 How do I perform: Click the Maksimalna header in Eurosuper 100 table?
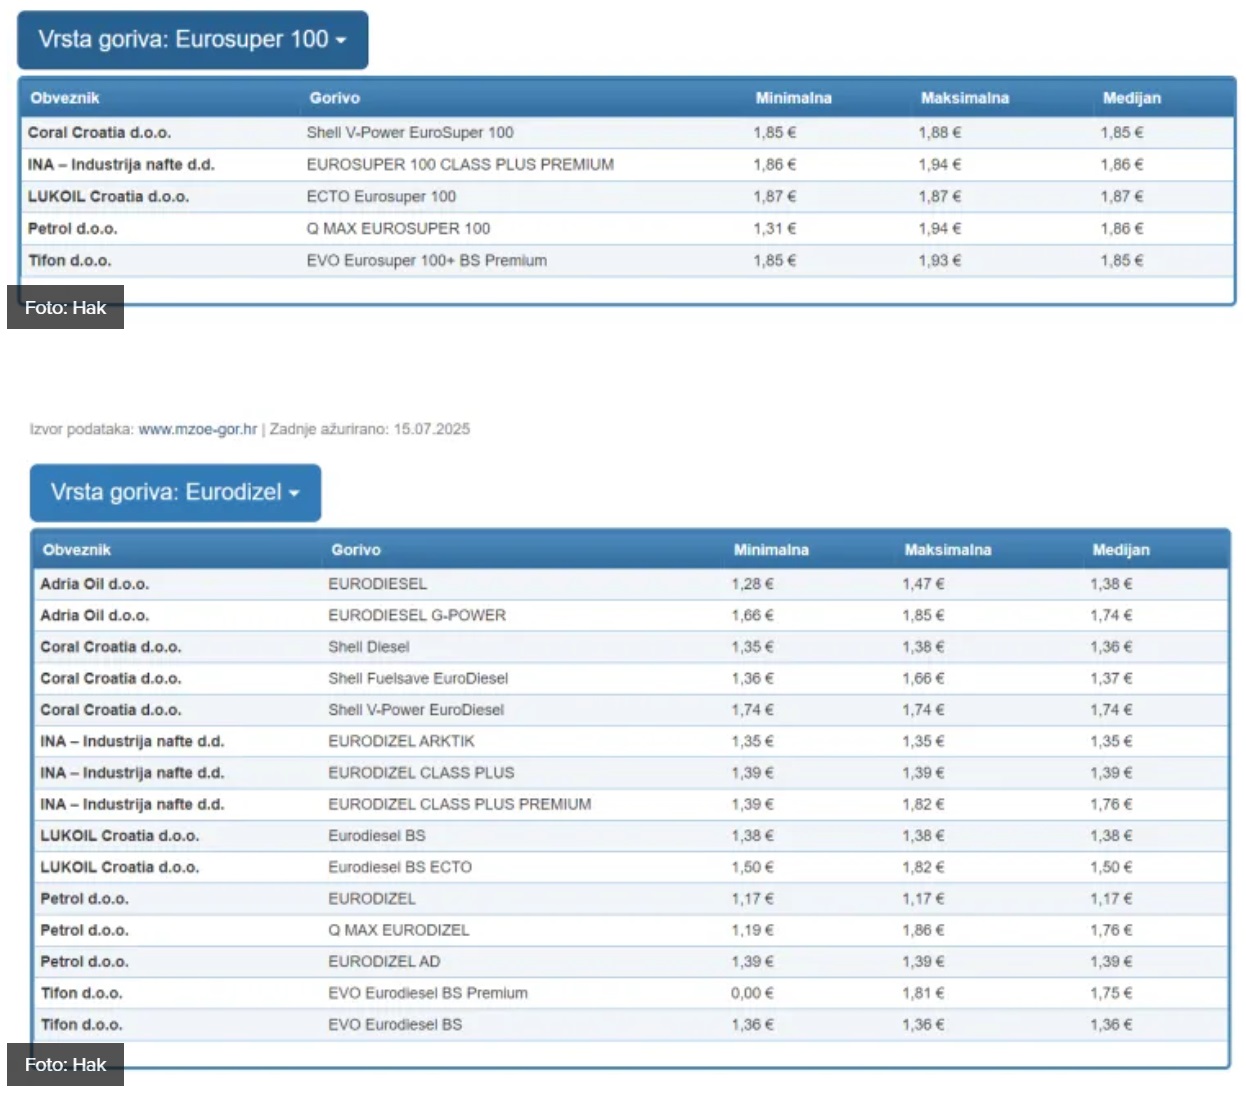tap(965, 98)
